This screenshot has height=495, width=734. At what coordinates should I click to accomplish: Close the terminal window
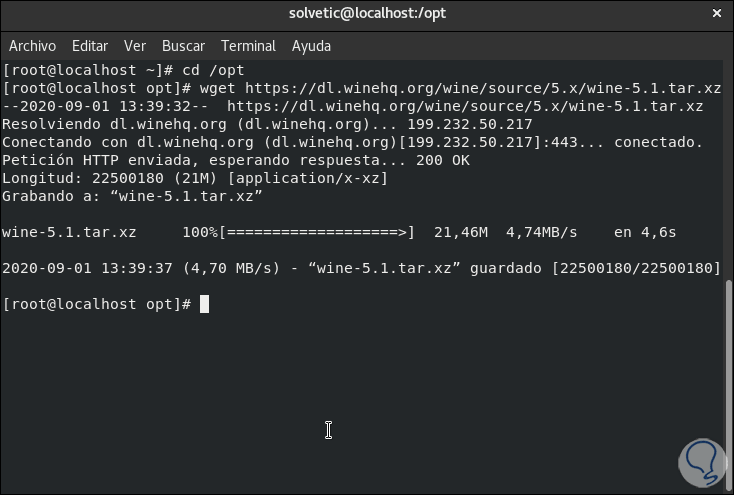(716, 14)
